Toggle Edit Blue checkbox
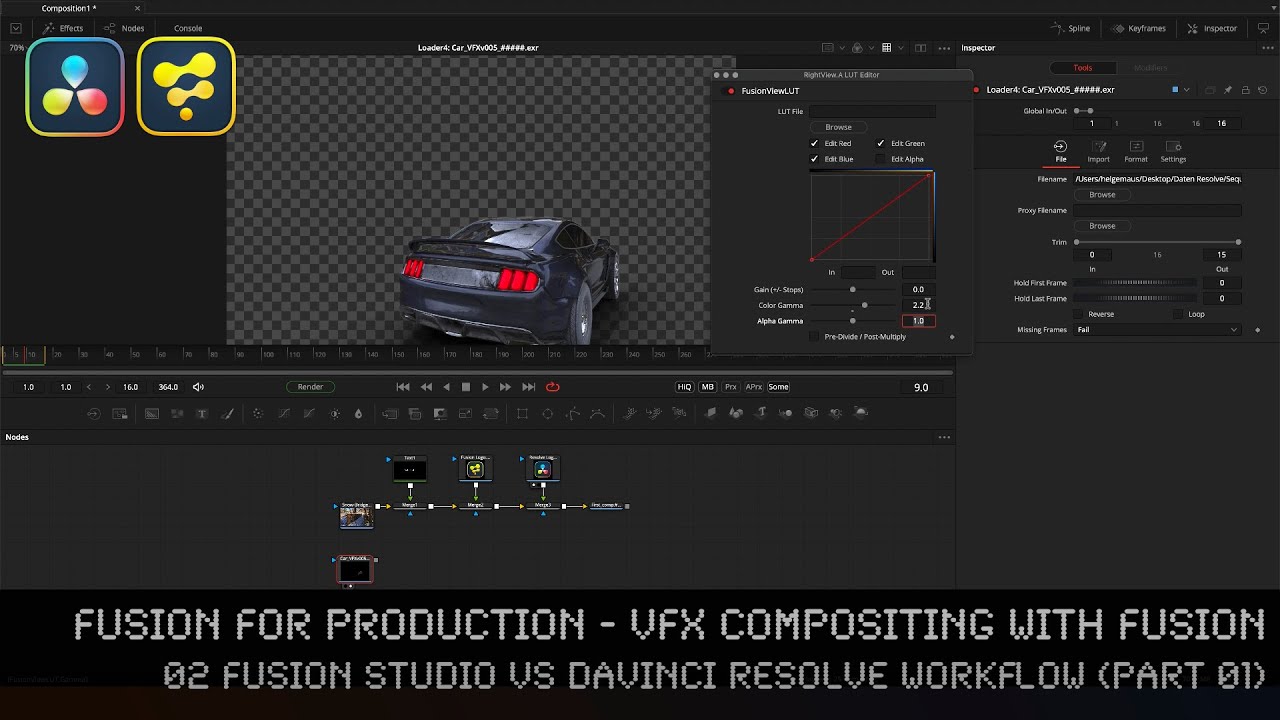 814,159
